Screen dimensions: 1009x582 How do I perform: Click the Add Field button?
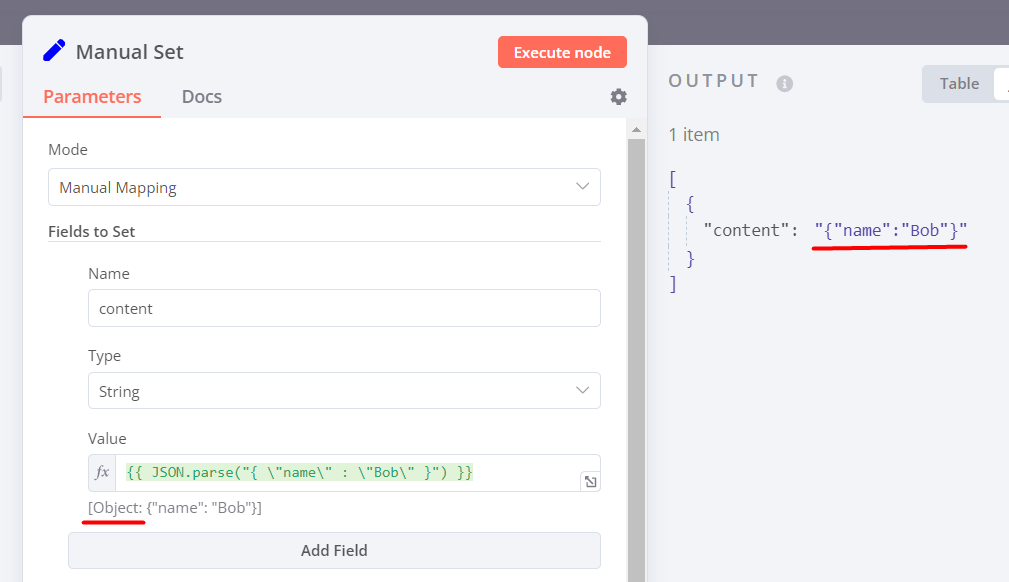coord(334,550)
